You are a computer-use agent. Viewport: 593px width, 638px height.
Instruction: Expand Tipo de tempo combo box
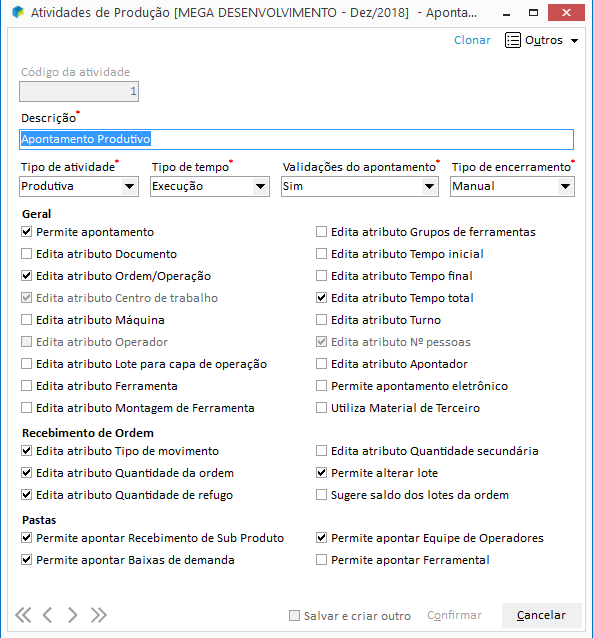(x=210, y=186)
